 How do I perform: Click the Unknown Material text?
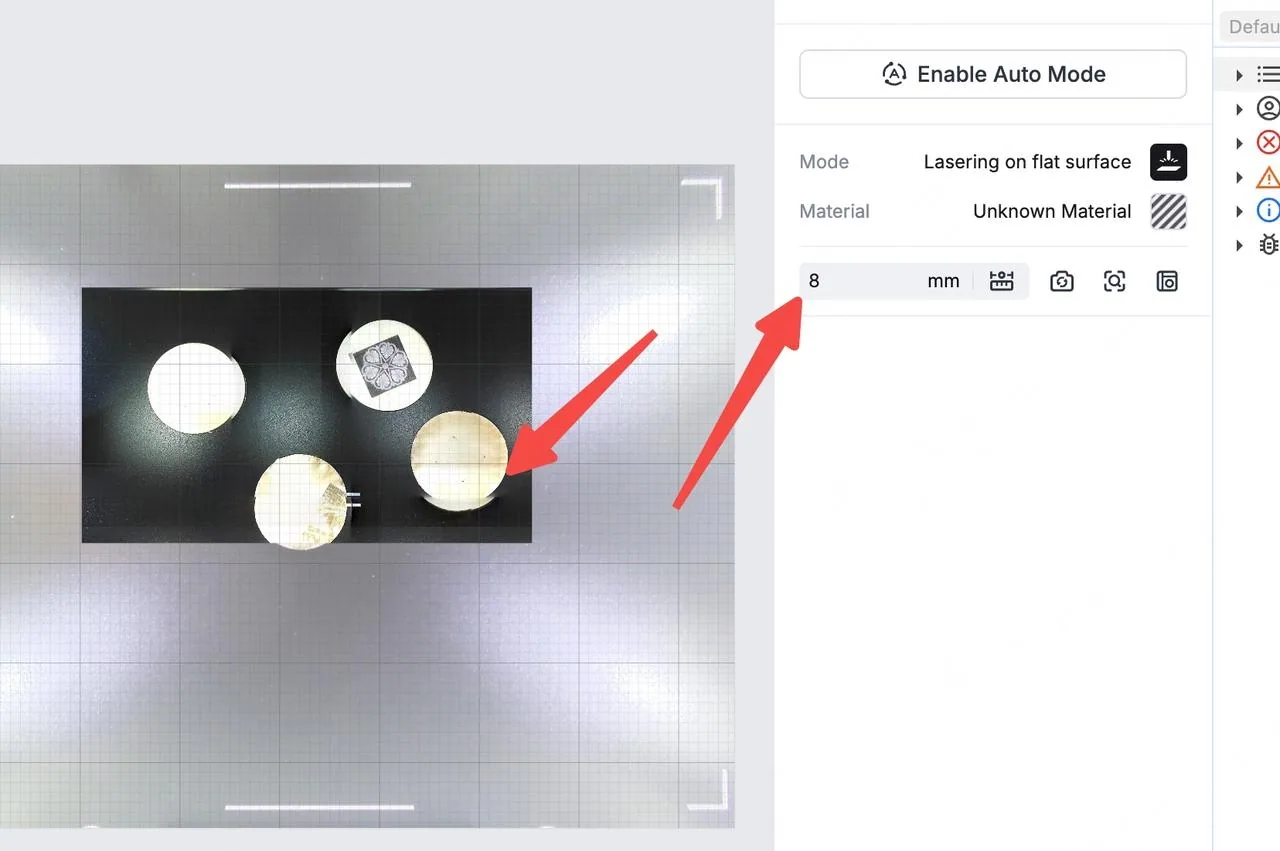pos(1052,211)
